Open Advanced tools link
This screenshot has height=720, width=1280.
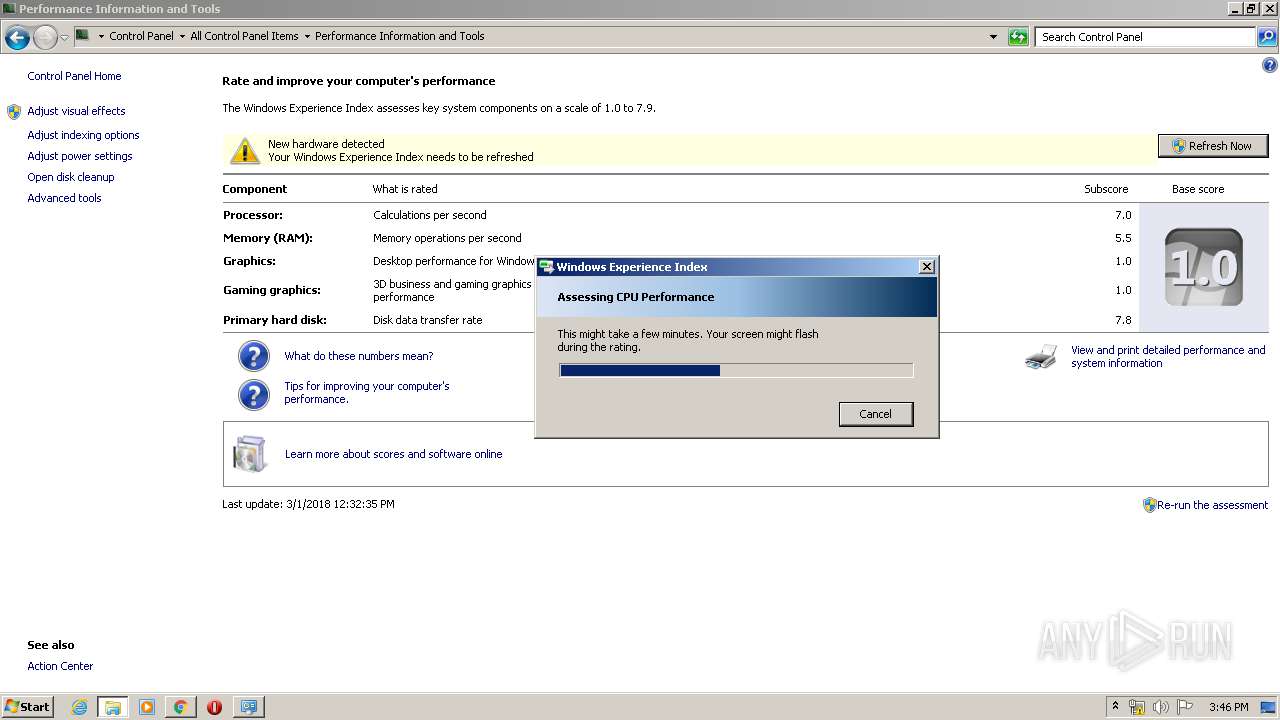64,198
